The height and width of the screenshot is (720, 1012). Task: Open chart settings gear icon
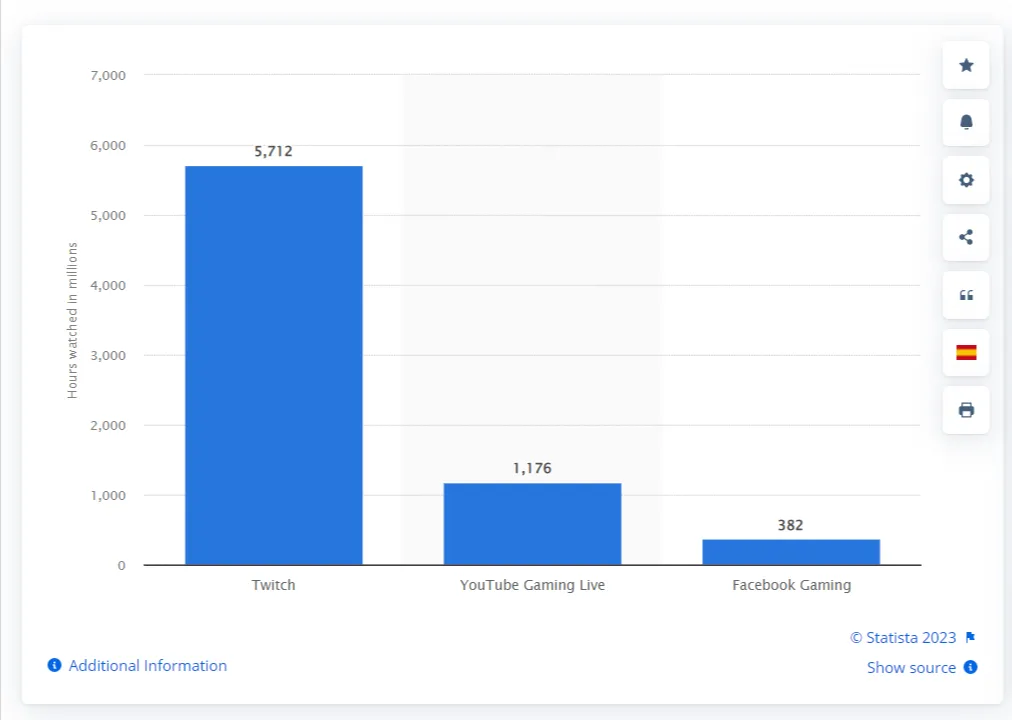point(966,180)
